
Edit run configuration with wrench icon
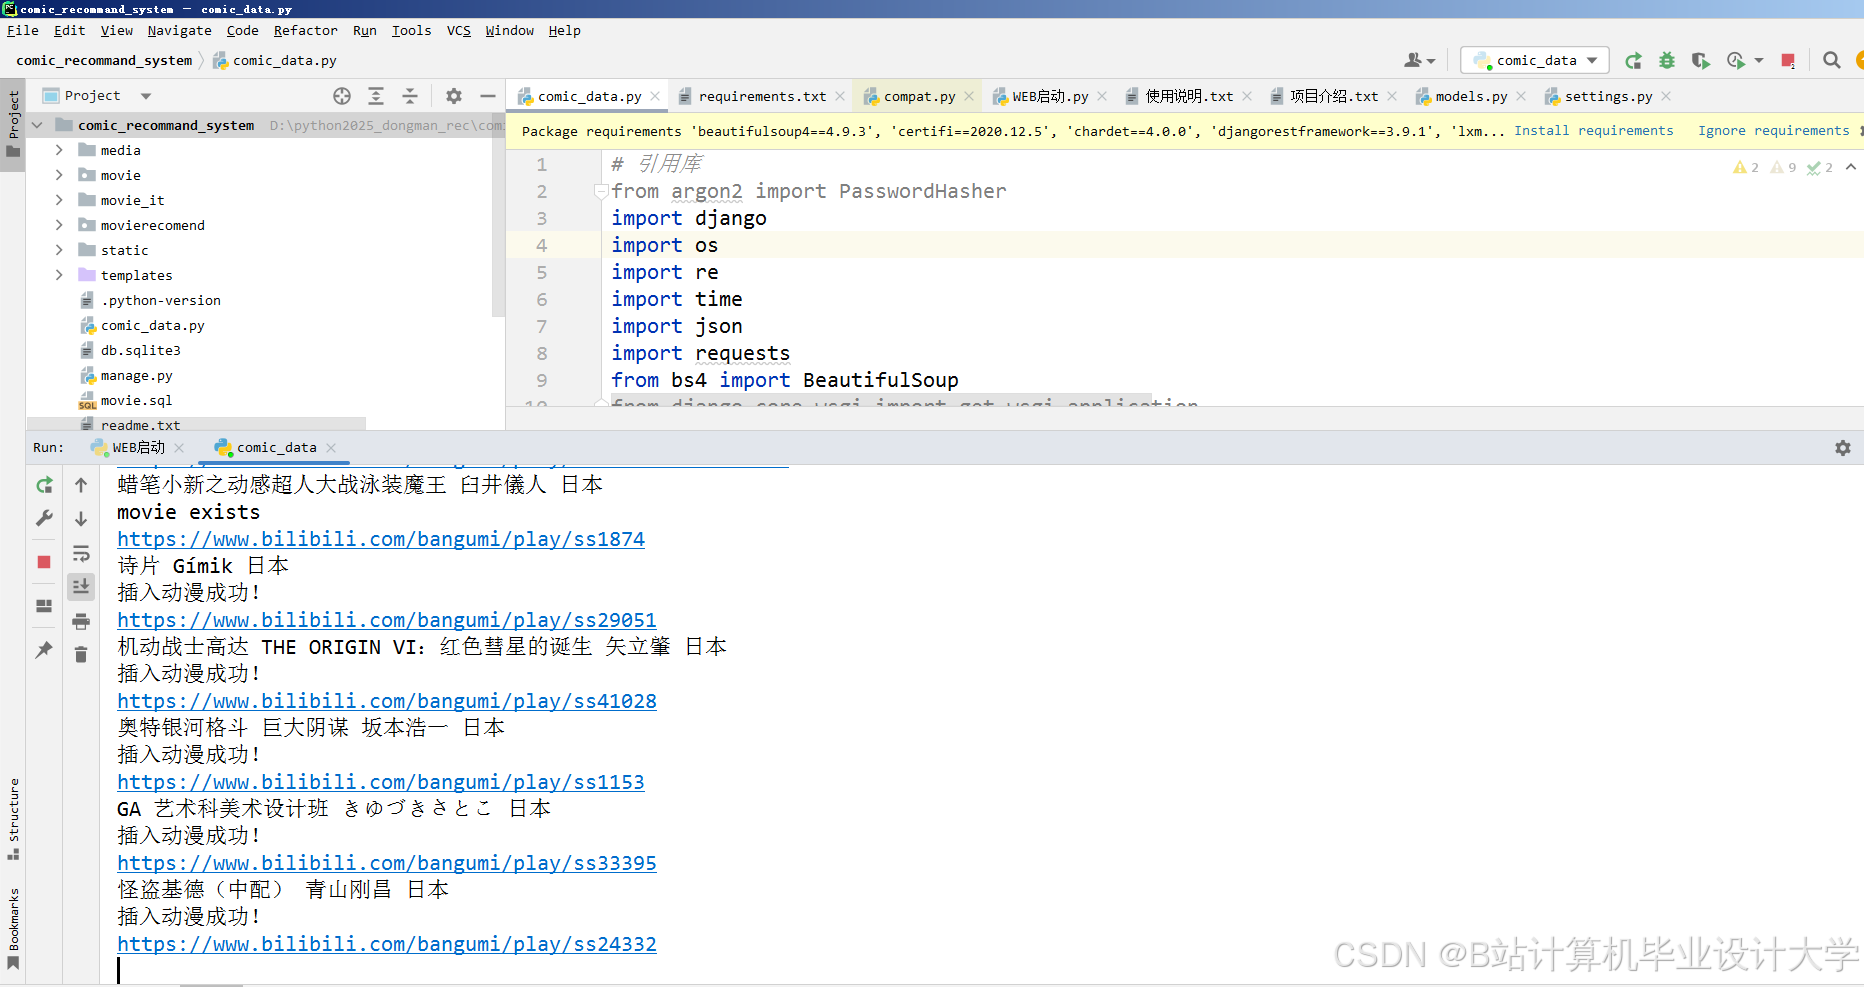(x=43, y=518)
